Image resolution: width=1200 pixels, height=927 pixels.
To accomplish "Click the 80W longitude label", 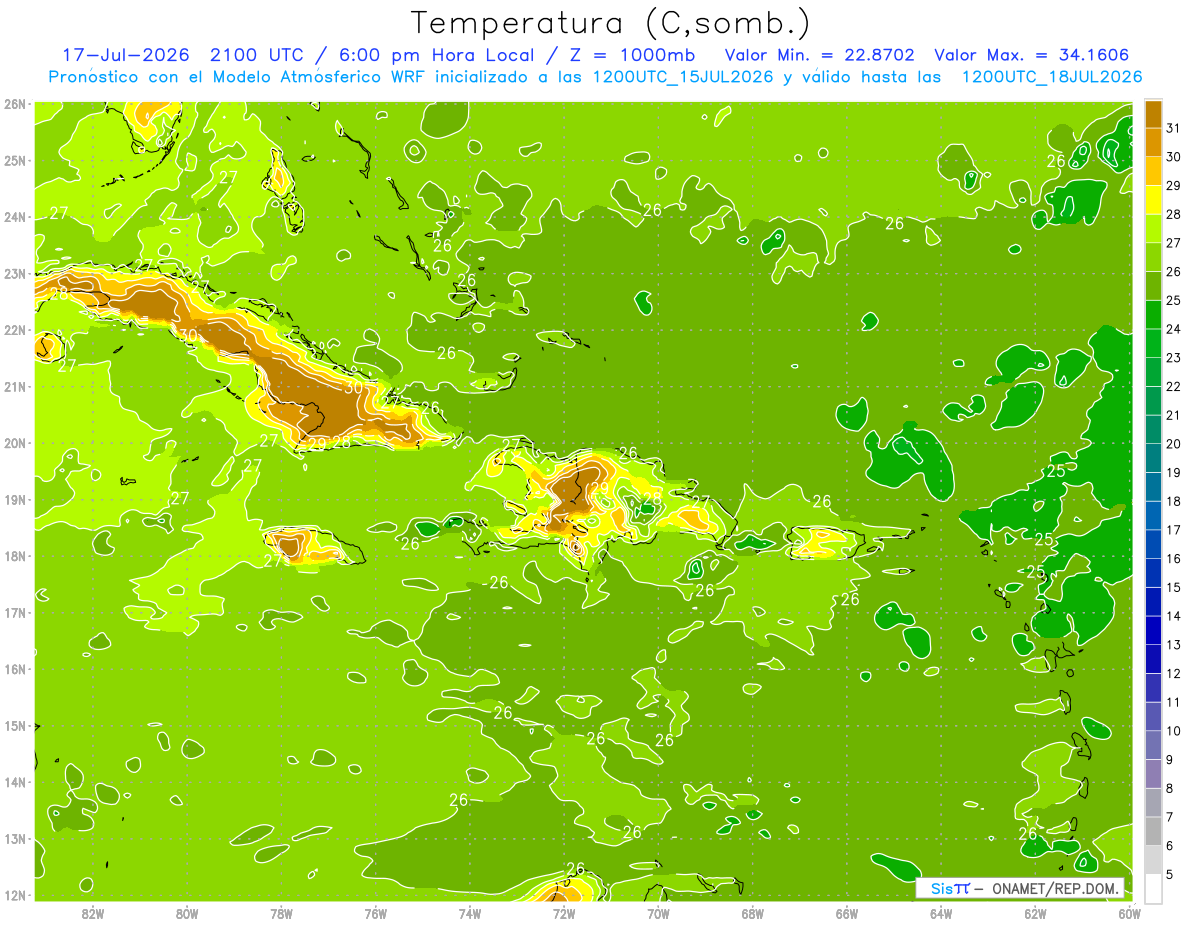I will click(x=187, y=913).
